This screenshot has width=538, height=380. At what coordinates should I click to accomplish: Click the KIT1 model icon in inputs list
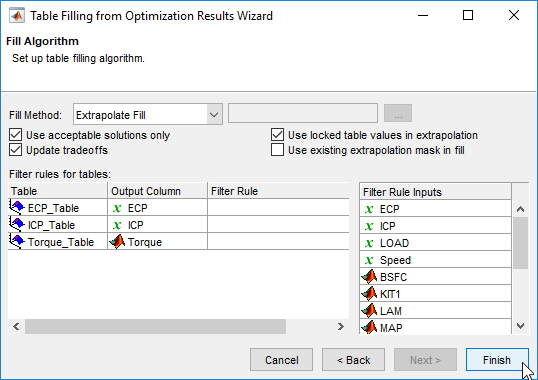(369, 294)
